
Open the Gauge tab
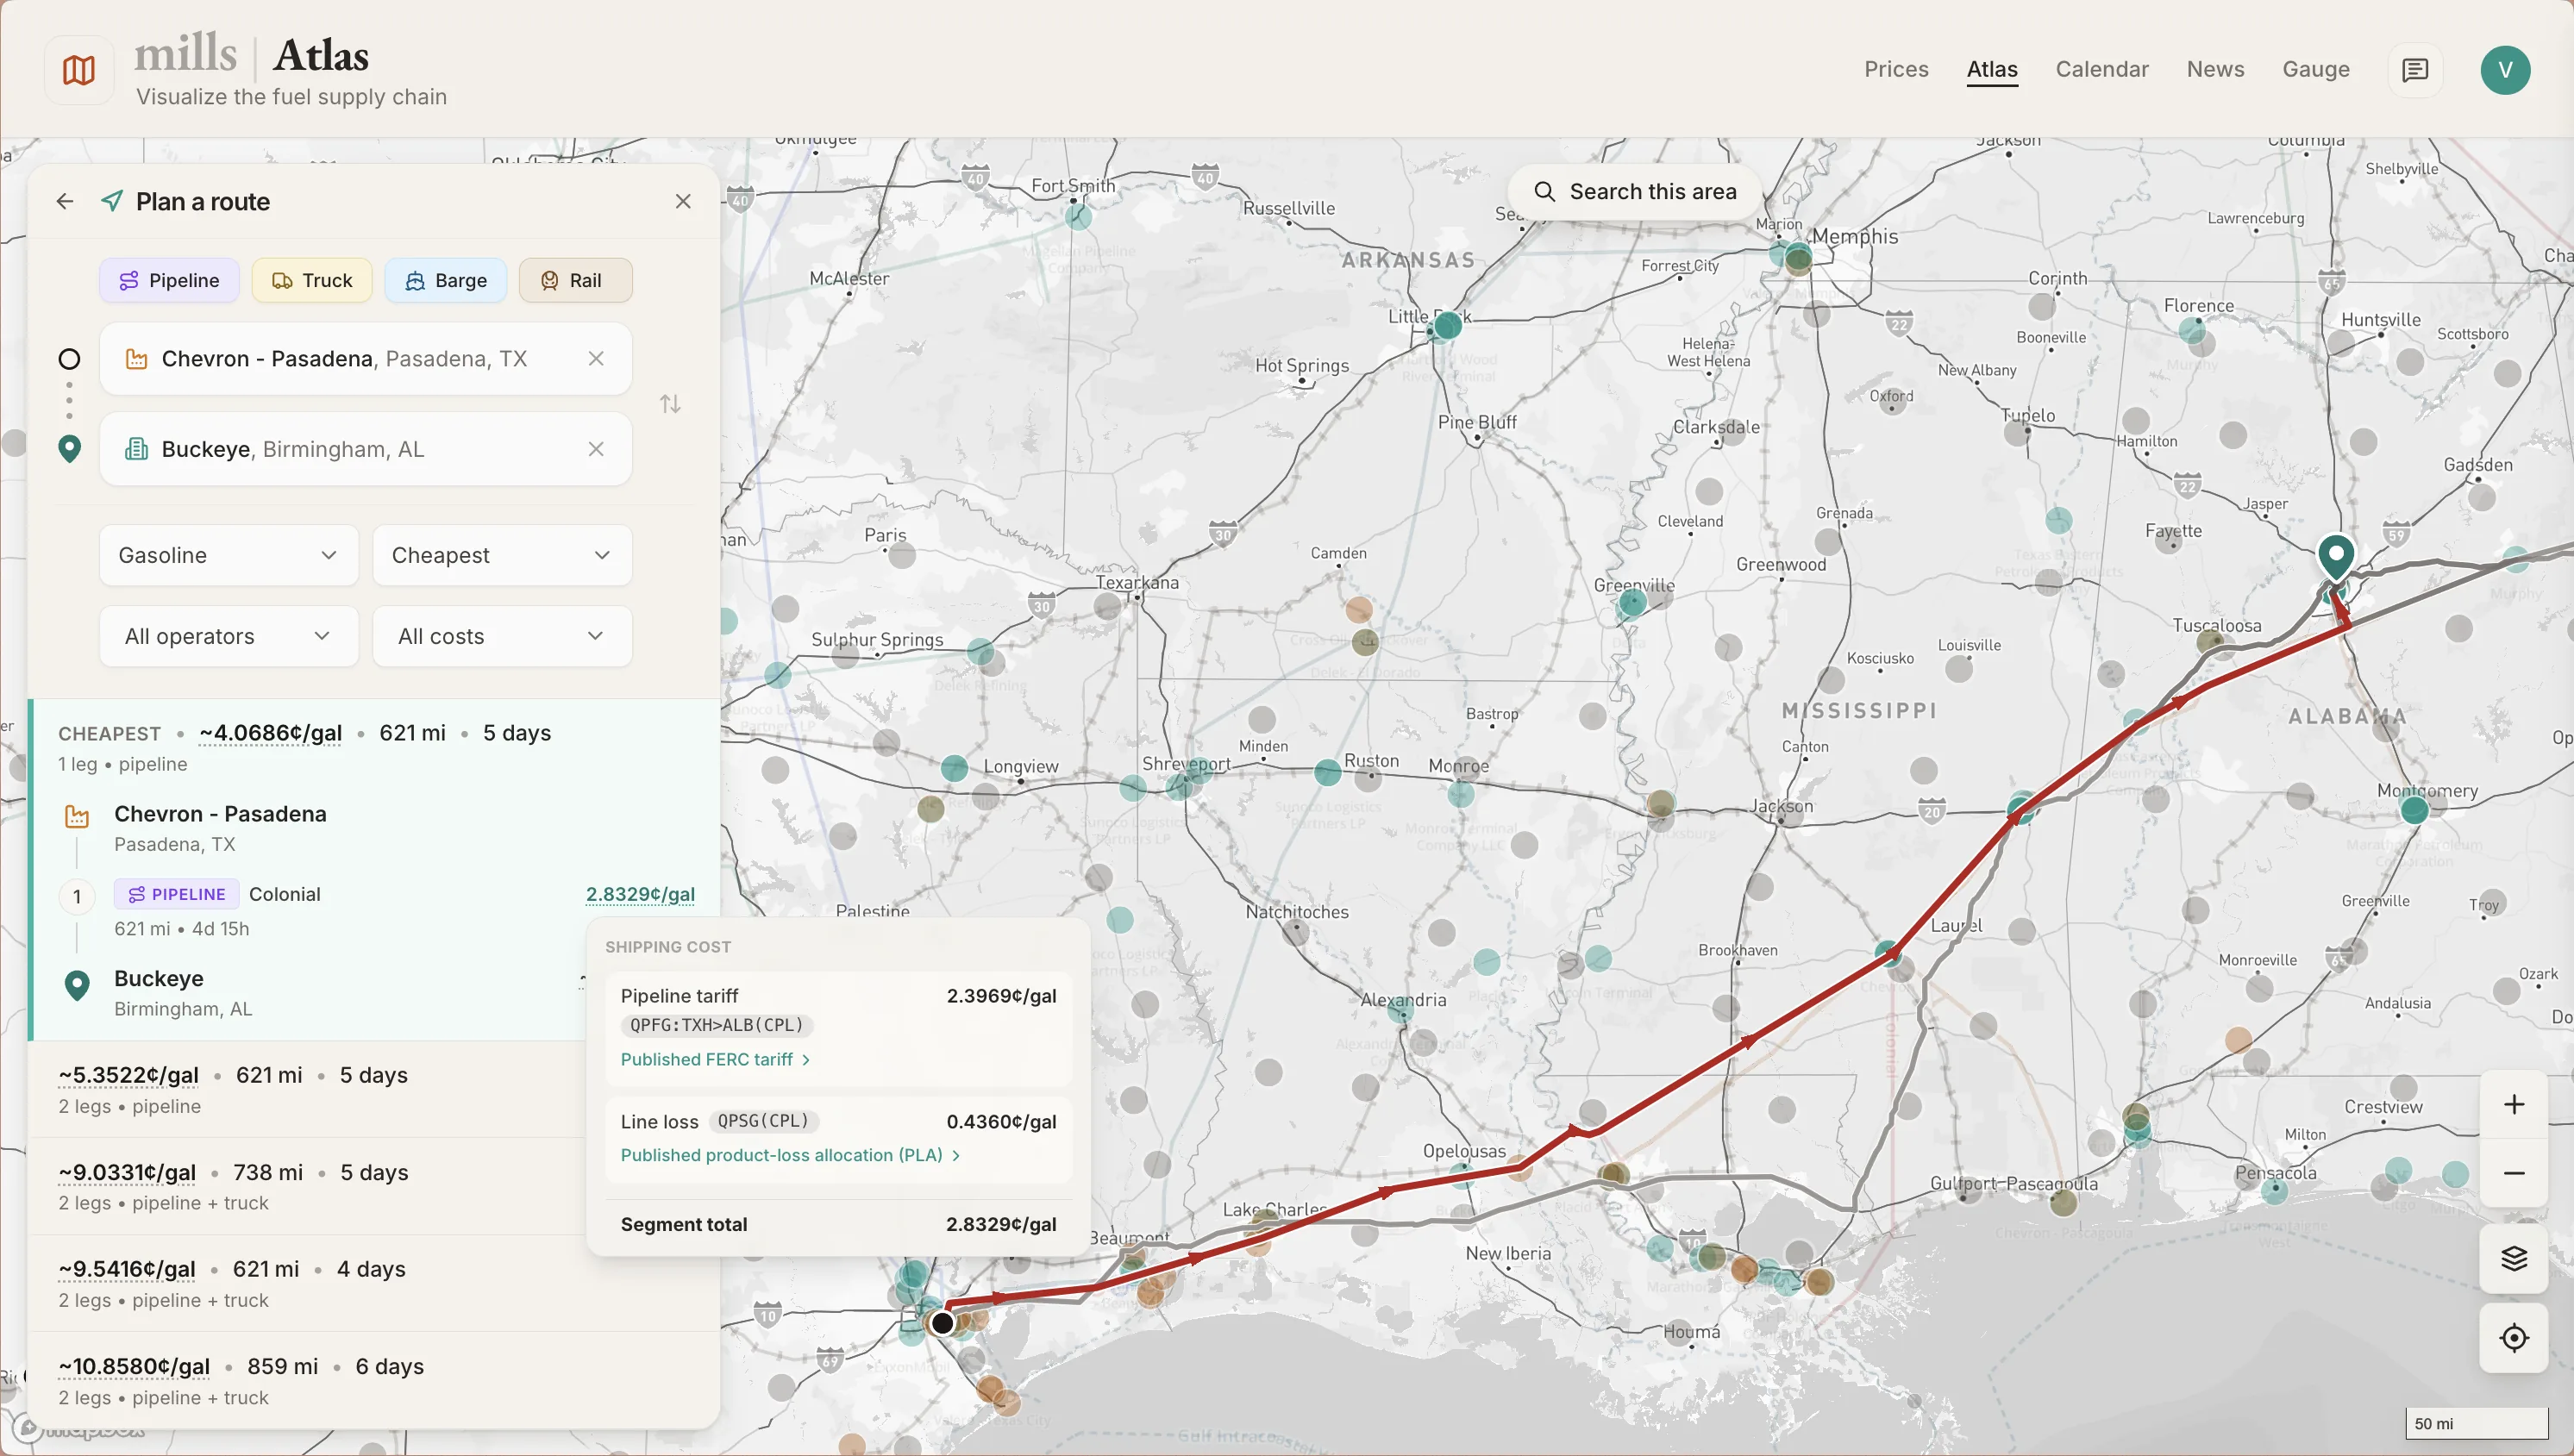click(2316, 69)
